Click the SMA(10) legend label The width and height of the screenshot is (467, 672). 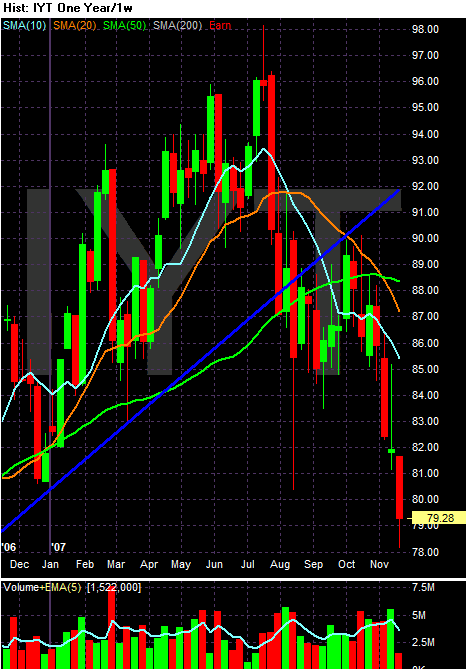[x=25, y=26]
